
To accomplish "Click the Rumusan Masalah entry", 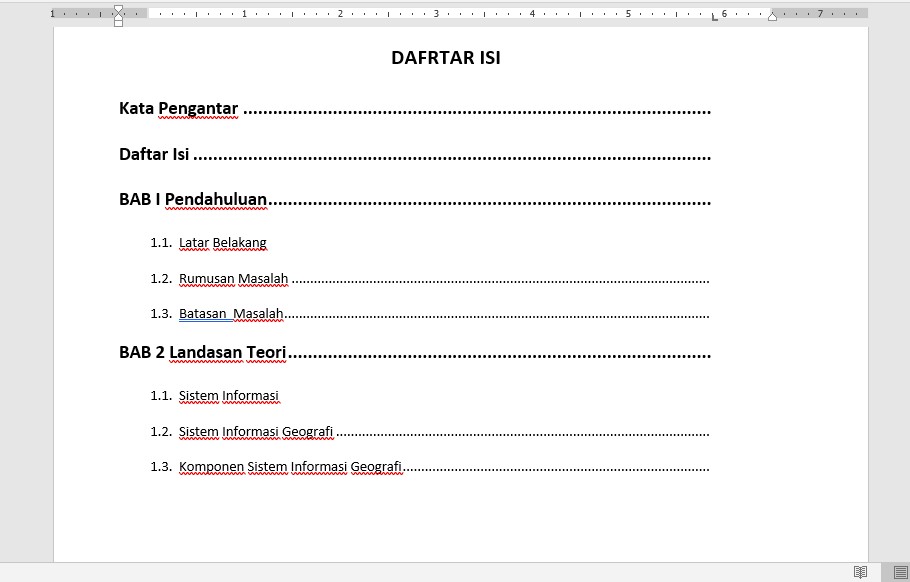I will coord(233,278).
